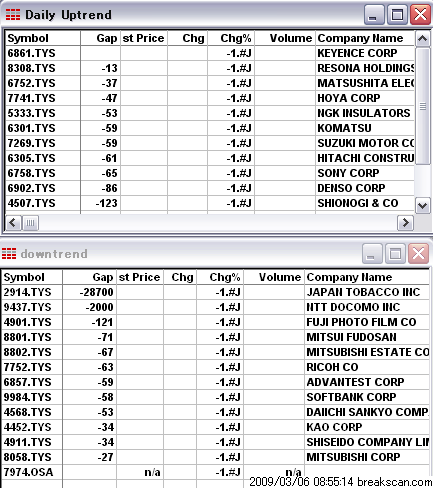This screenshot has height=488, width=433.
Task: Select MITSUBISHI CORP company name
Action: click(353, 457)
